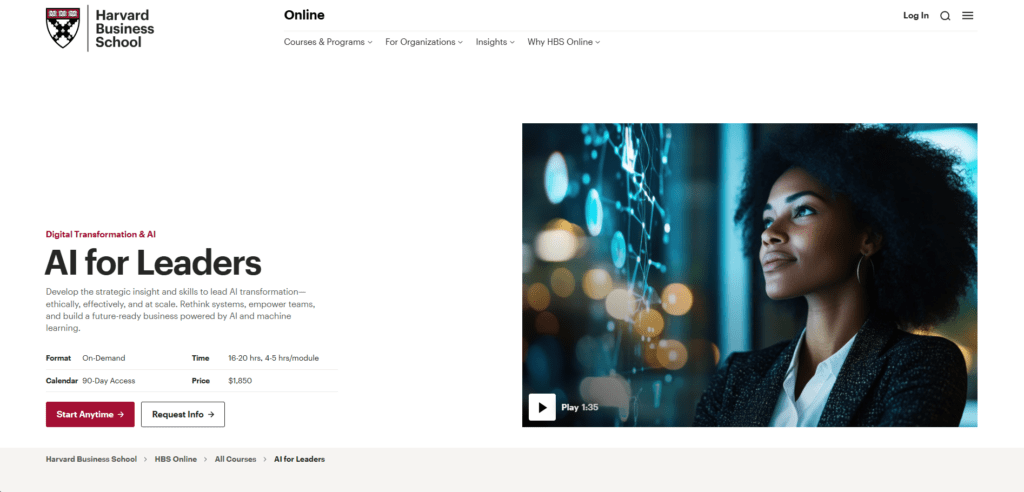Click the hero video thumbnail image
This screenshot has width=1024, height=492.
[x=750, y=275]
